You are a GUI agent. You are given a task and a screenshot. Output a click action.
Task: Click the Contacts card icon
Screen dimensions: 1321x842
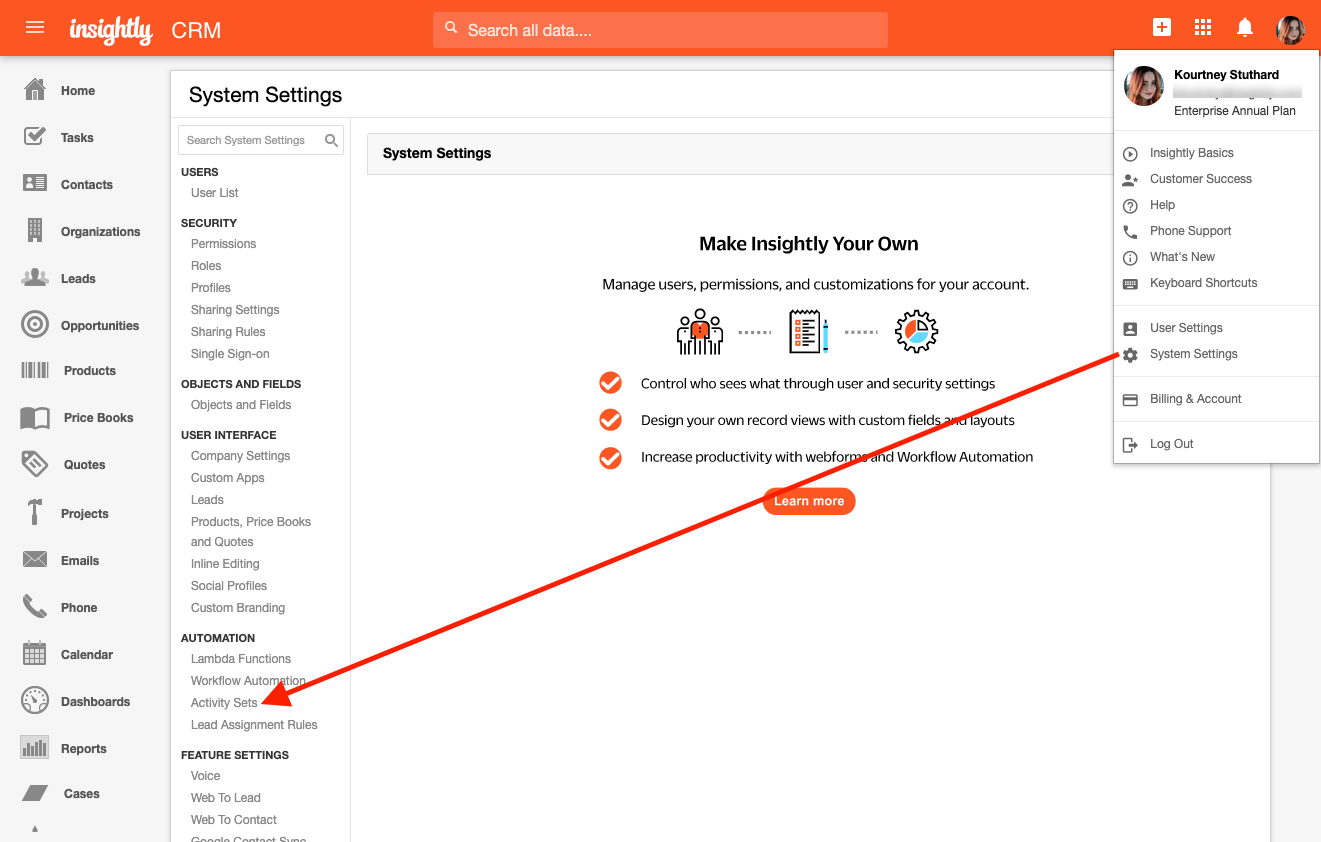click(35, 184)
